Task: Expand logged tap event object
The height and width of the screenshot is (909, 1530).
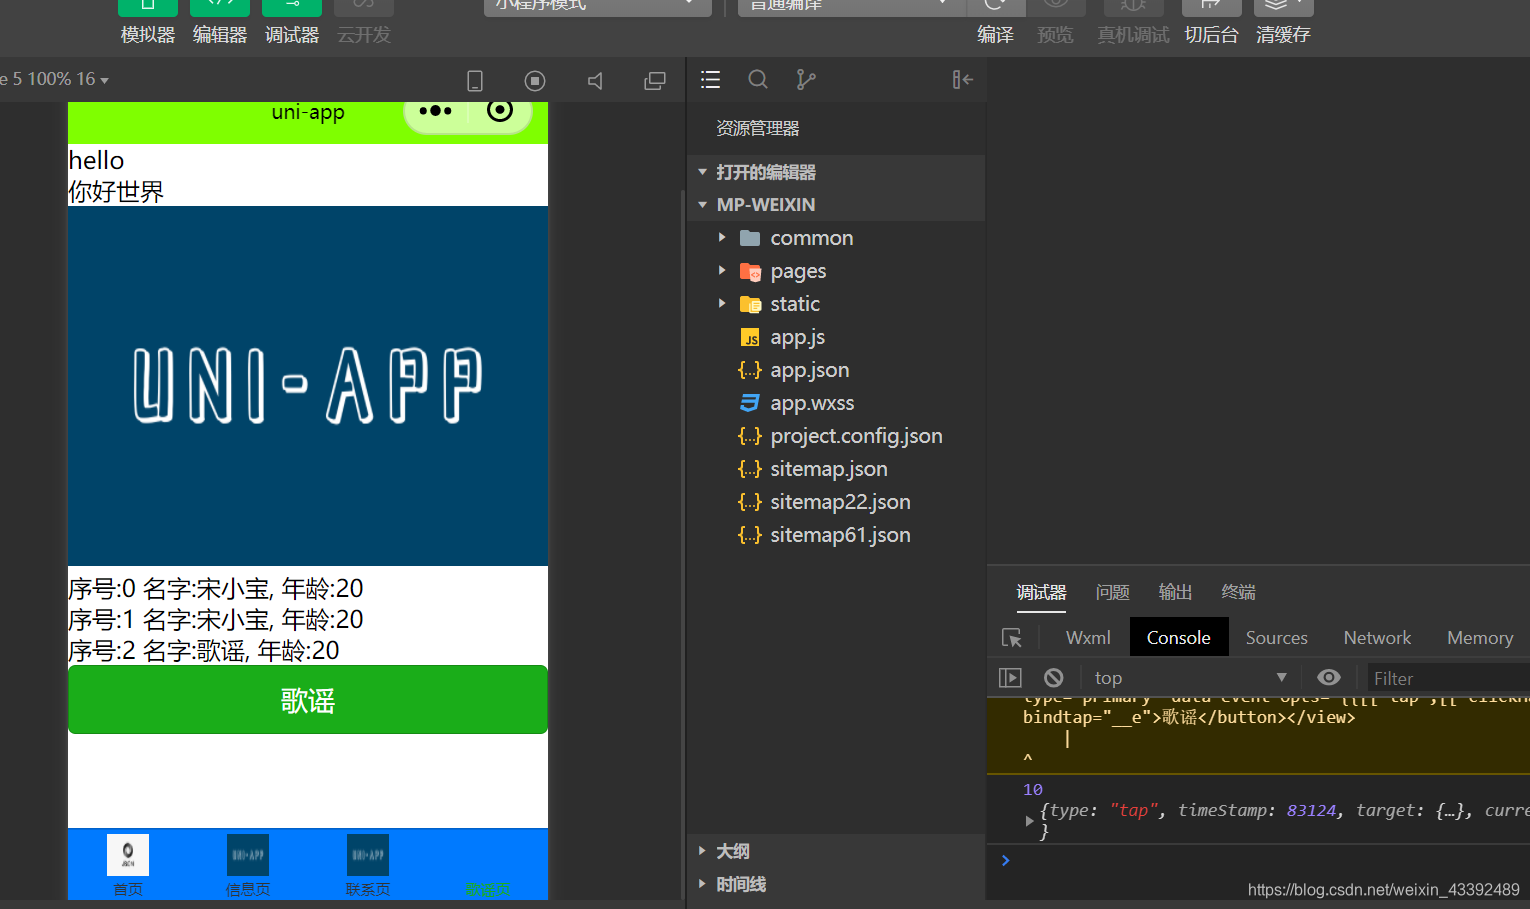Action: [1029, 821]
